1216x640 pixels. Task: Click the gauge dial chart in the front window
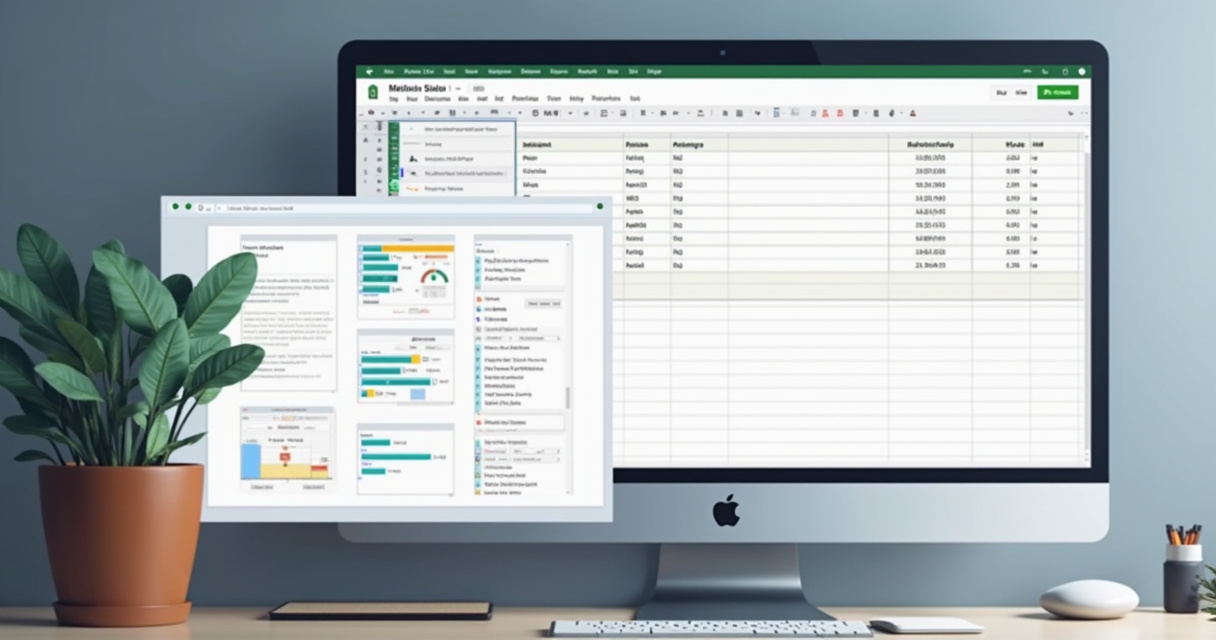tap(433, 276)
